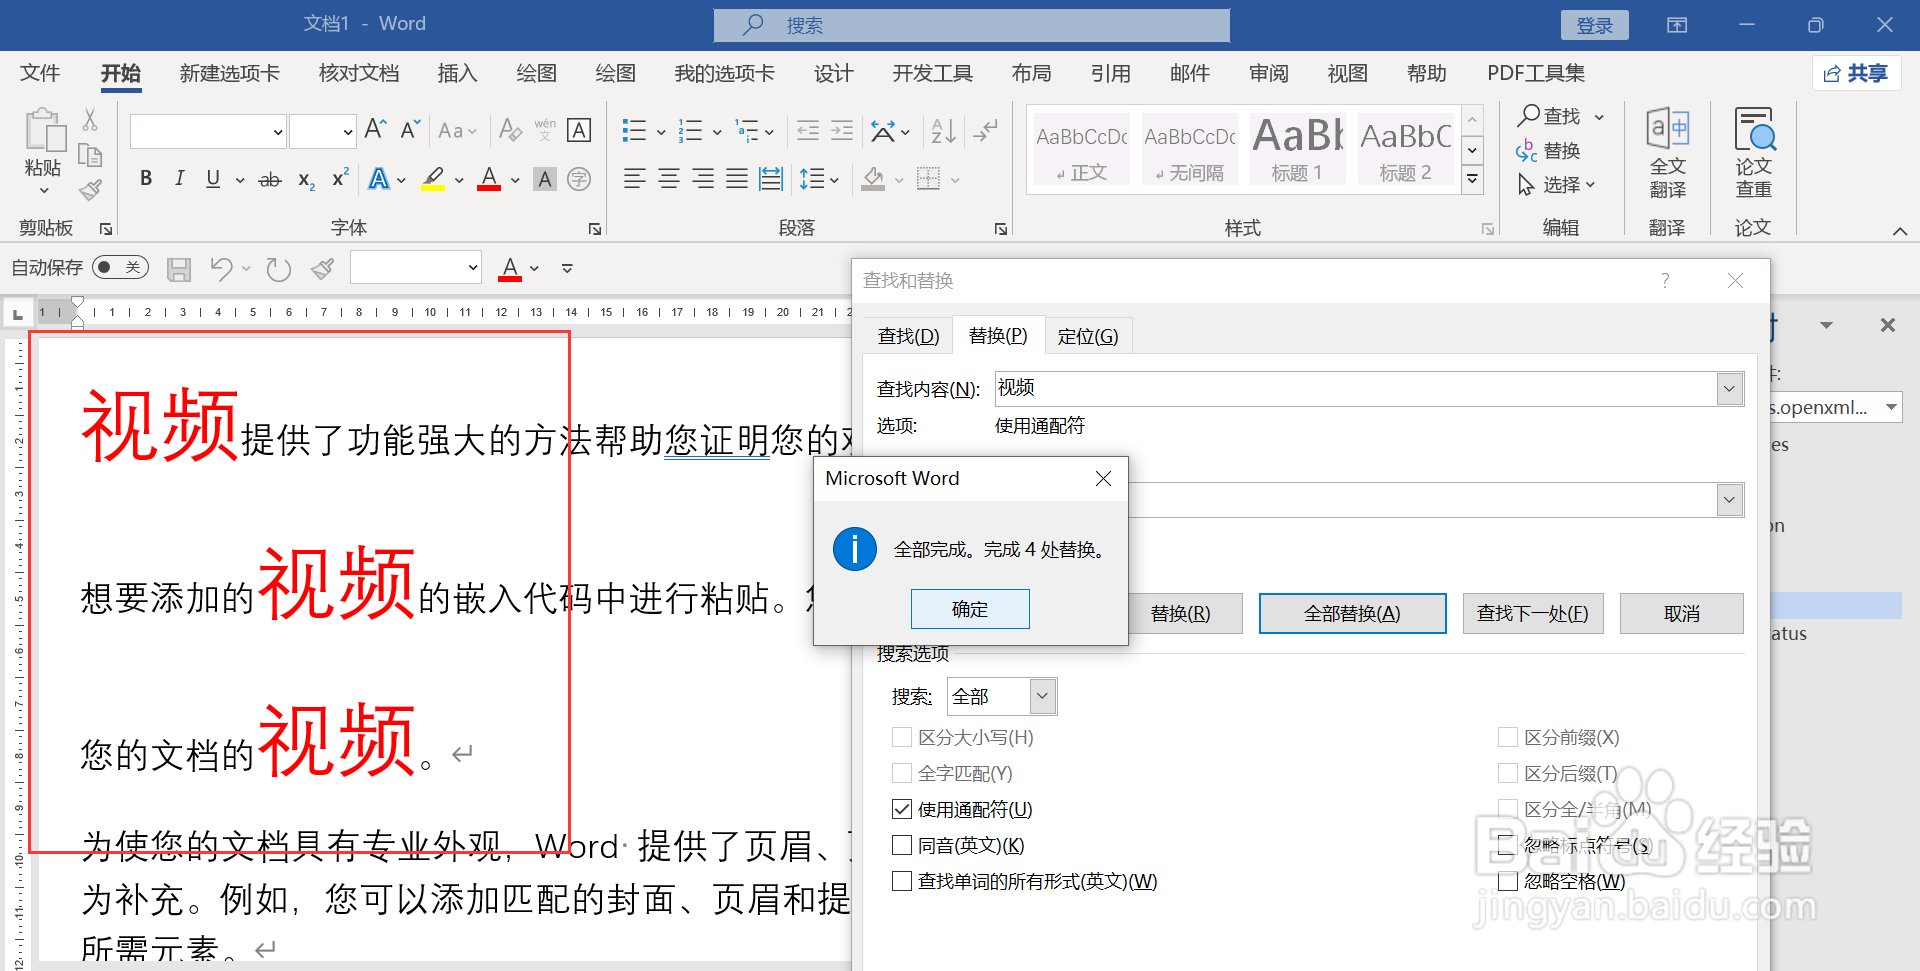Screen dimensions: 1920x971
Task: Open the 文件 menu
Action: tap(40, 73)
